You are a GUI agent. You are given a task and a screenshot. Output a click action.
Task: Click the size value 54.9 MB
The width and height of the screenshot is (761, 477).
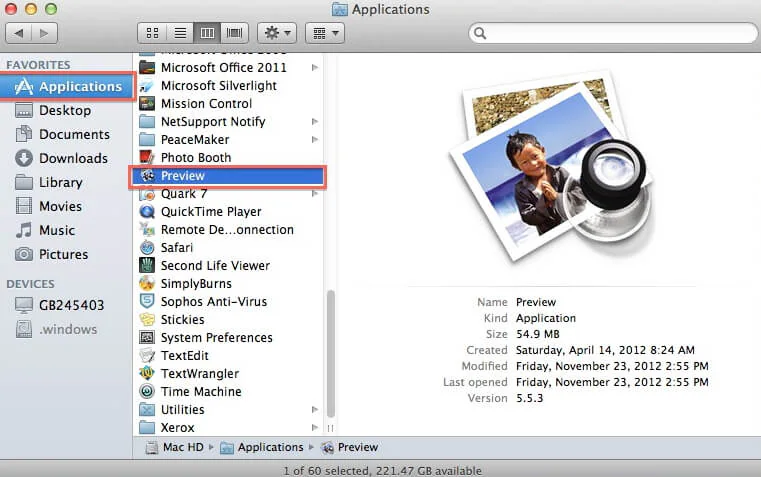538,334
